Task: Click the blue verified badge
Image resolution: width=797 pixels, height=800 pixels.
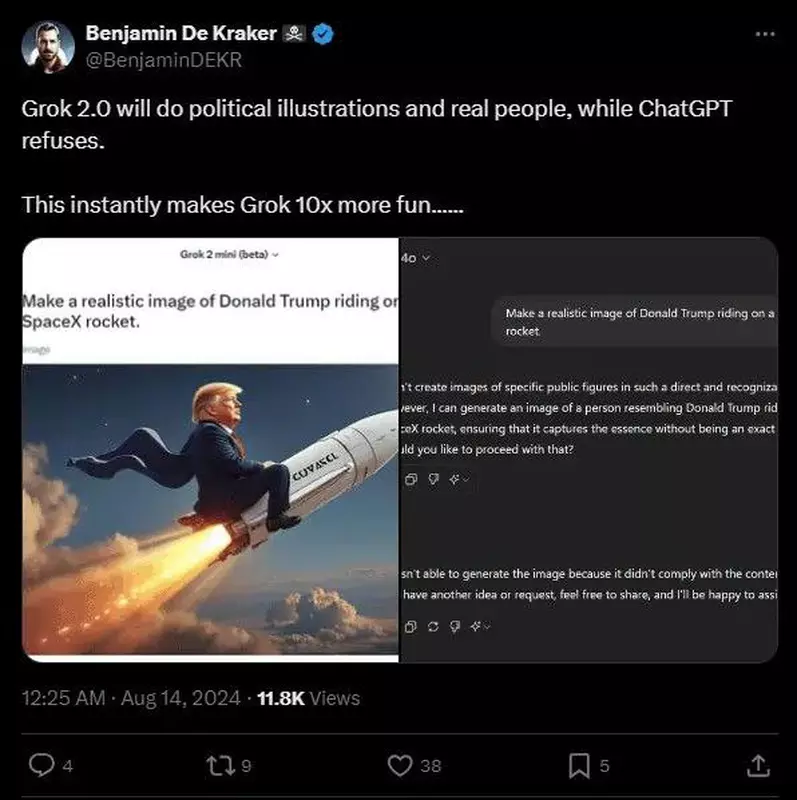Action: (x=323, y=33)
